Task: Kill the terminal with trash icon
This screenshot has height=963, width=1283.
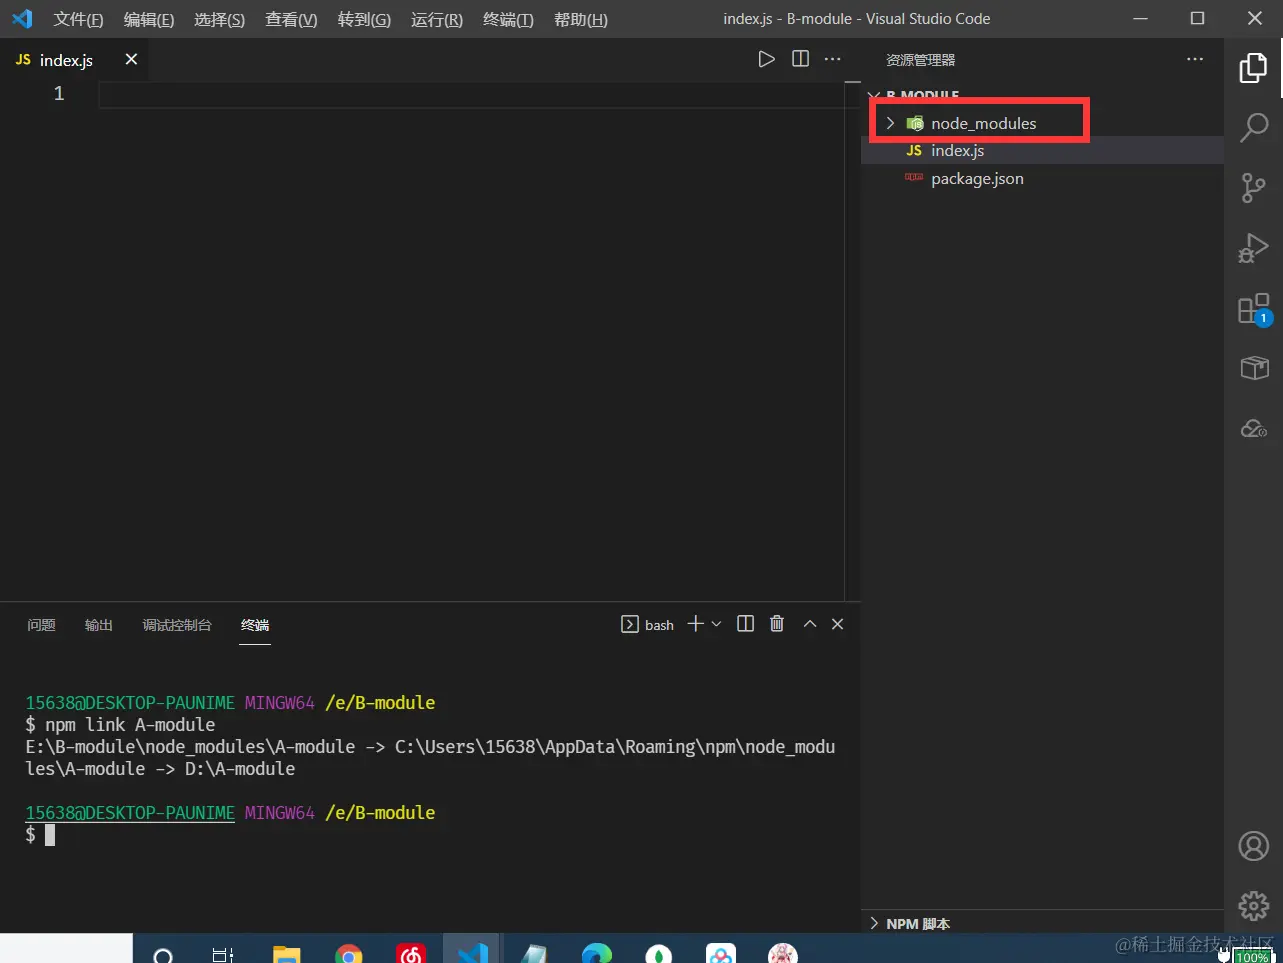Action: (x=777, y=624)
